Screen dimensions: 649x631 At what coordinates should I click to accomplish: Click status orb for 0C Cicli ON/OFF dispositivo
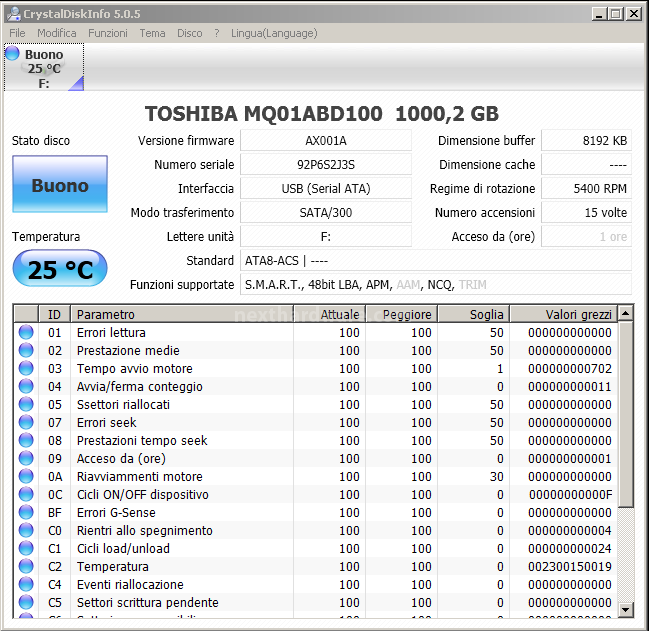click(x=26, y=494)
